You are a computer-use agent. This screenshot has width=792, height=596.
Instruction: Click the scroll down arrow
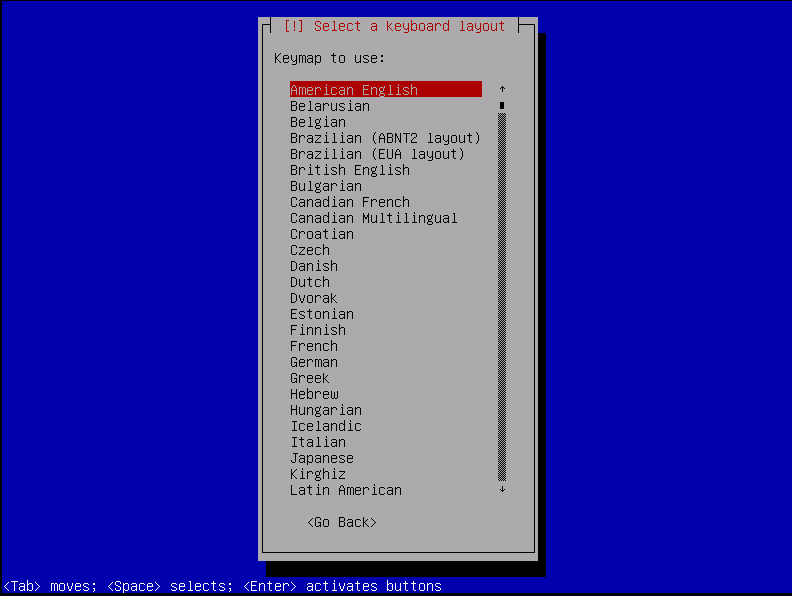502,490
